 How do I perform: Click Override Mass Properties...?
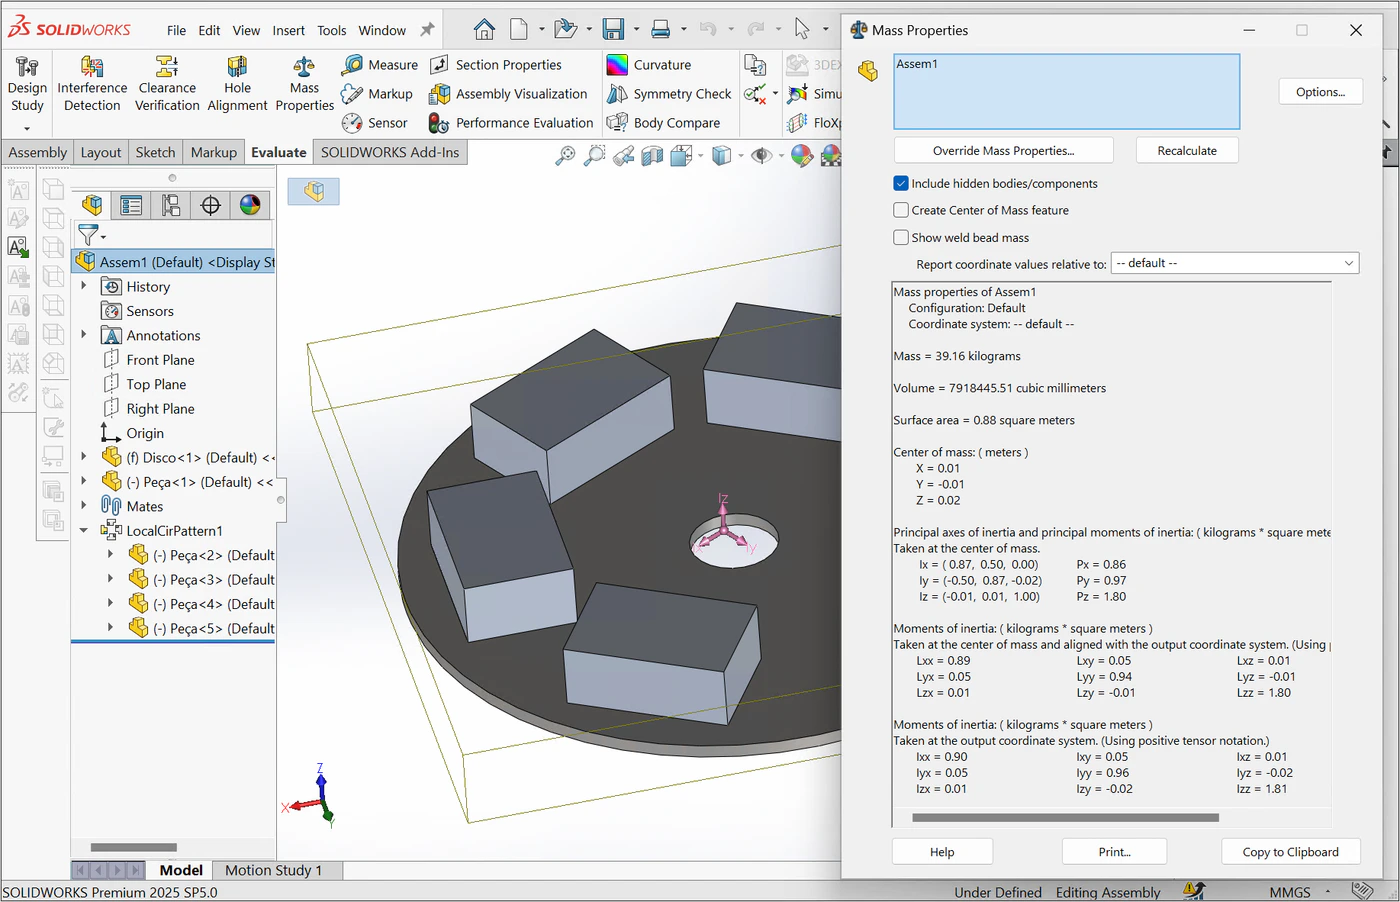point(1003,150)
